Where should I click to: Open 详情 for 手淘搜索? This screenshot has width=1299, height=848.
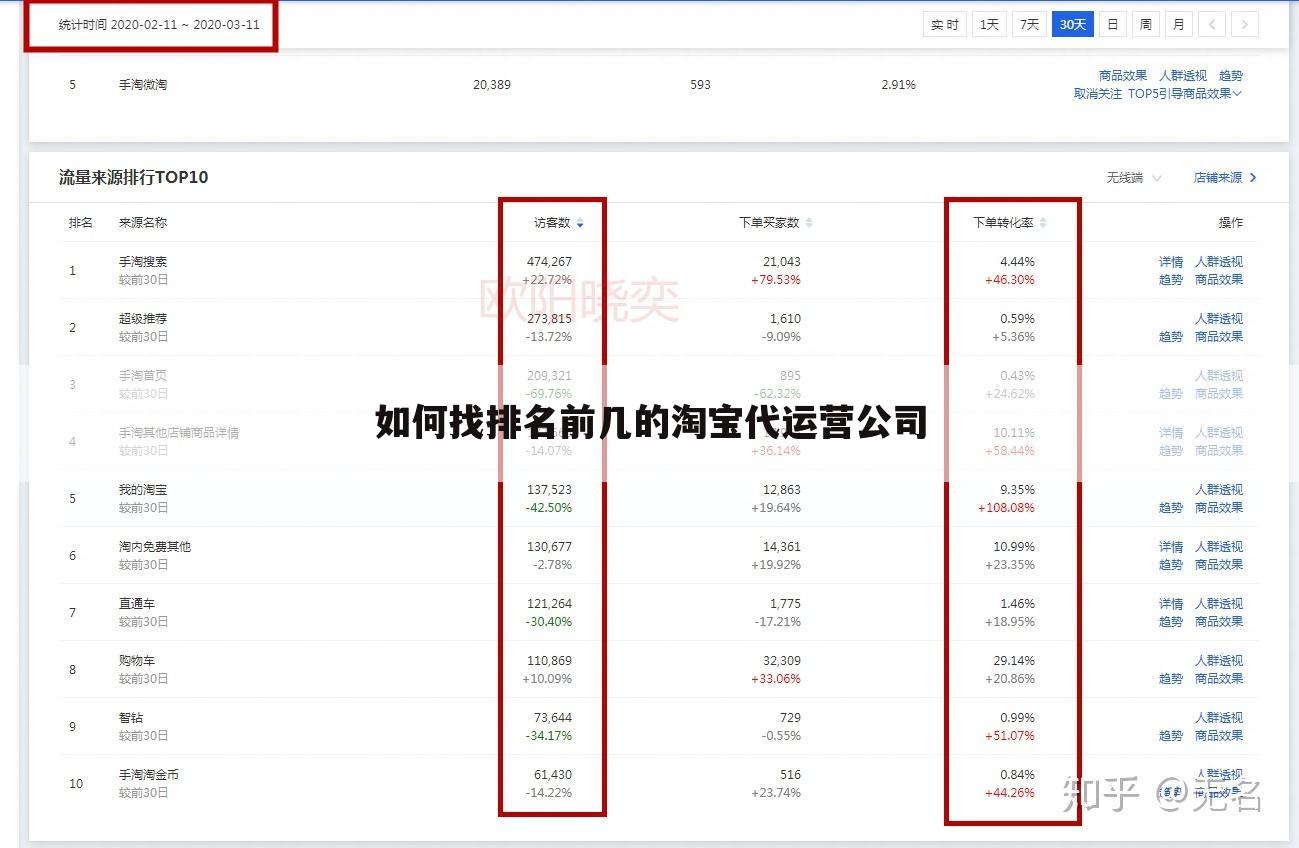click(x=1171, y=262)
